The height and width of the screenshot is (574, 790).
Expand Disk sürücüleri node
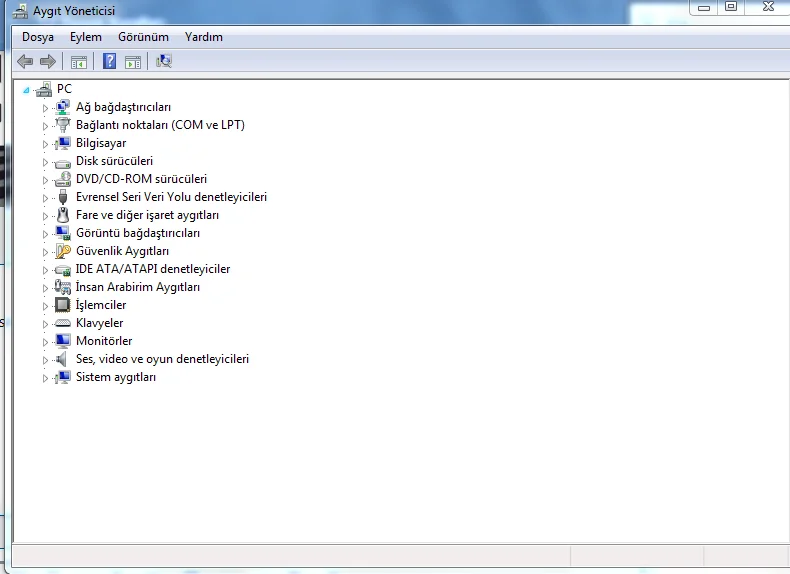[x=45, y=162]
